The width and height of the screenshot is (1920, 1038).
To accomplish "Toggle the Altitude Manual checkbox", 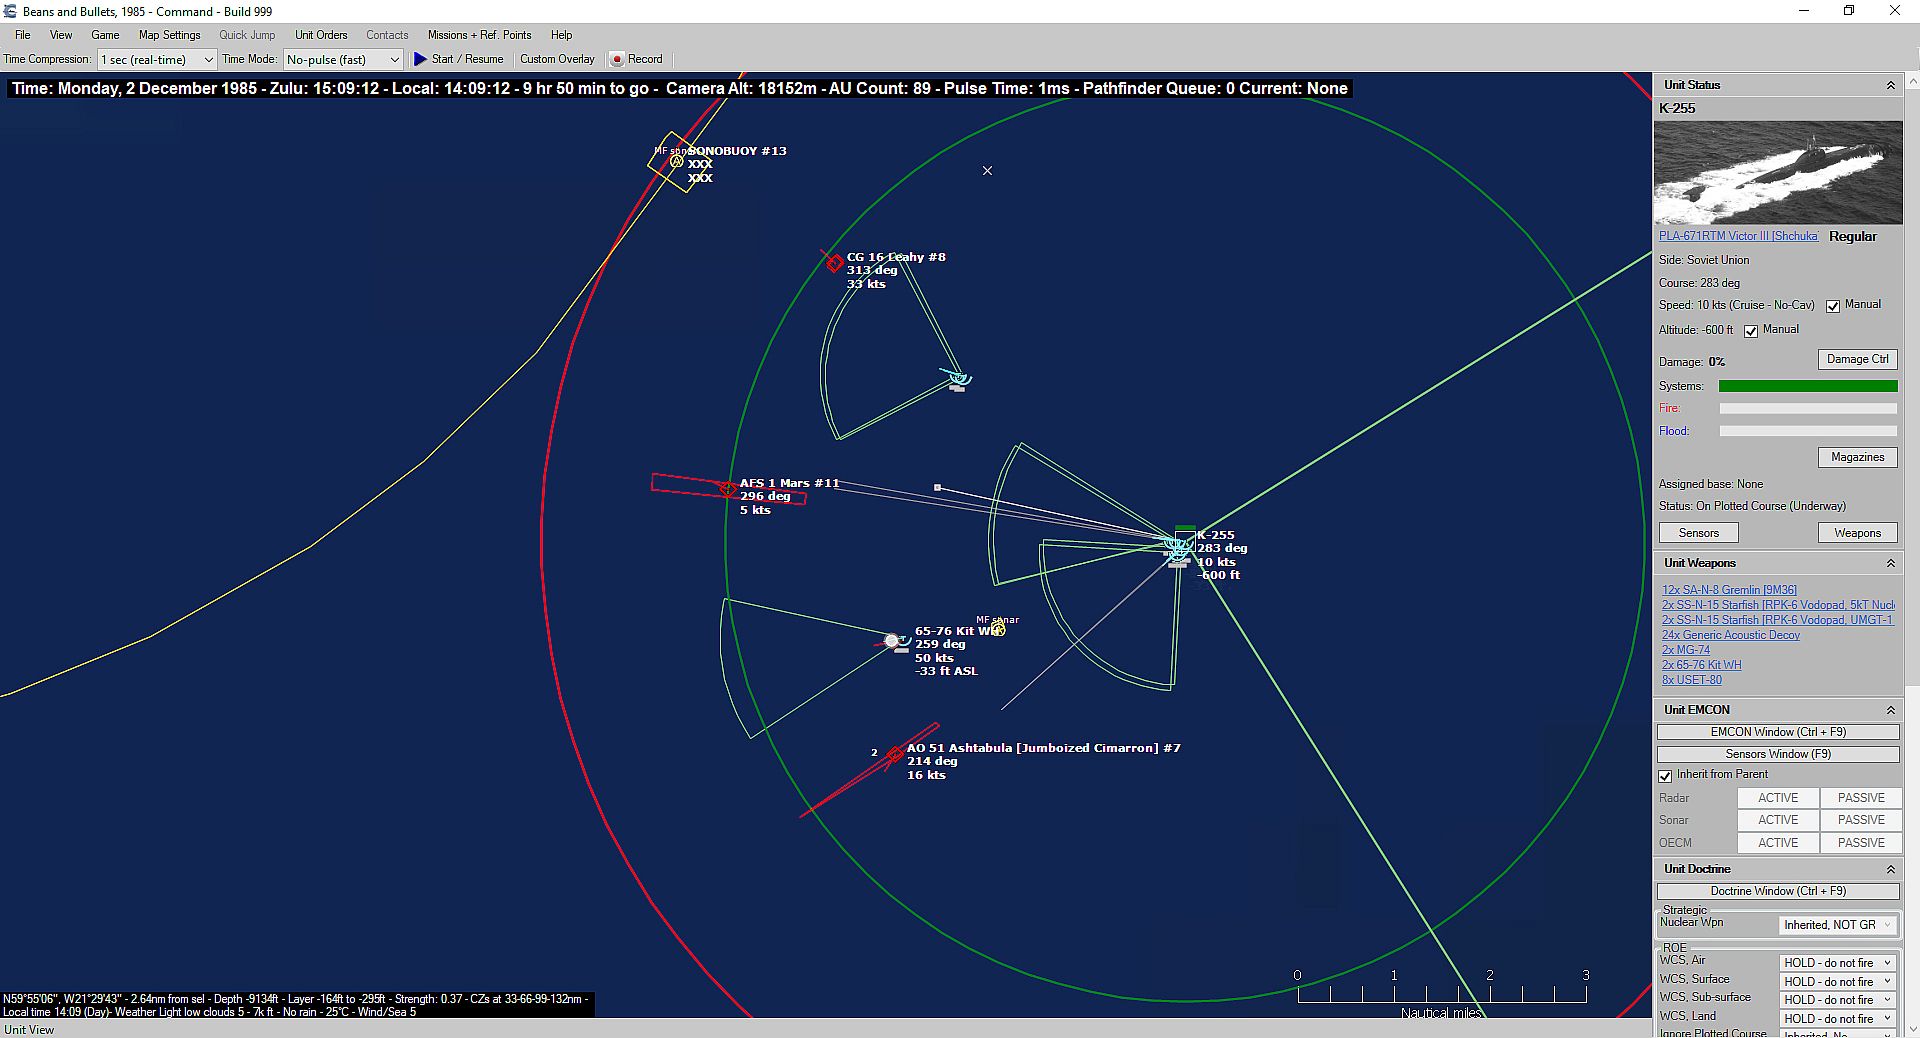I will click(1751, 331).
